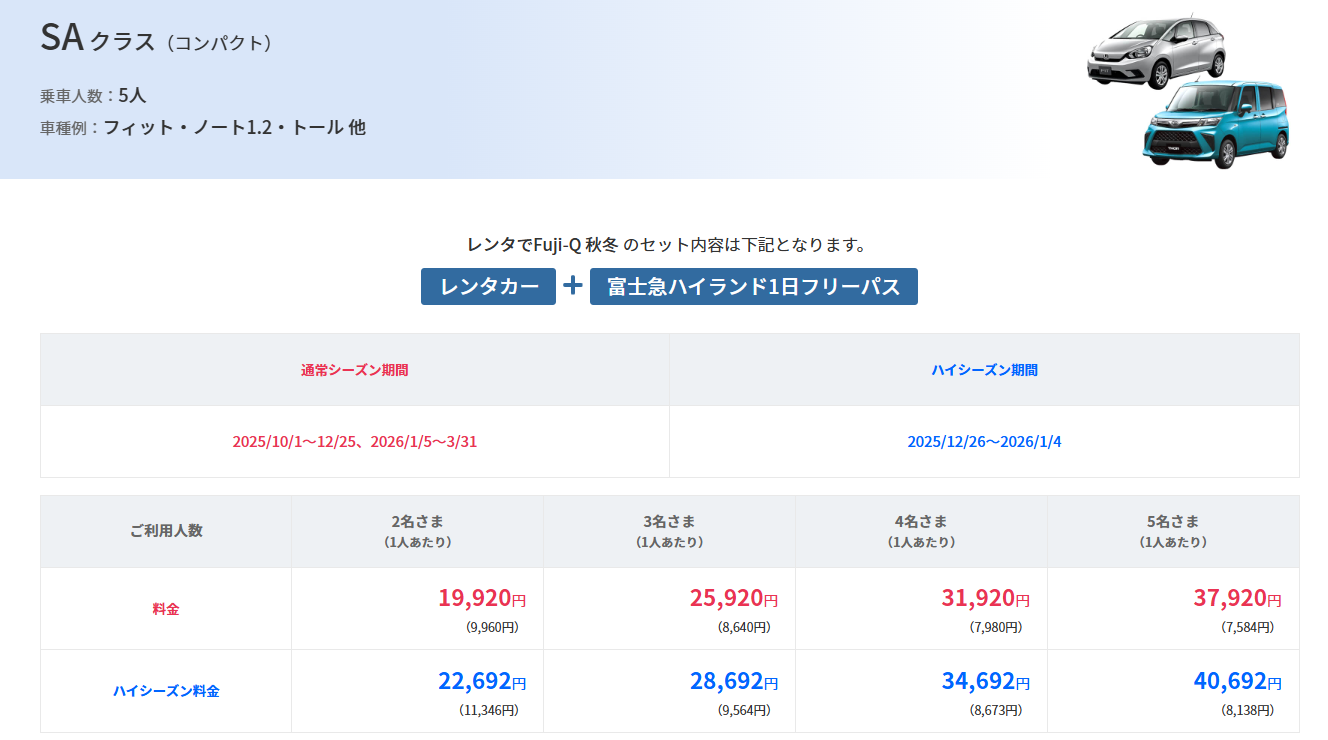This screenshot has height=740, width=1328.
Task: Click the 2名さま column header
Action: click(x=418, y=531)
